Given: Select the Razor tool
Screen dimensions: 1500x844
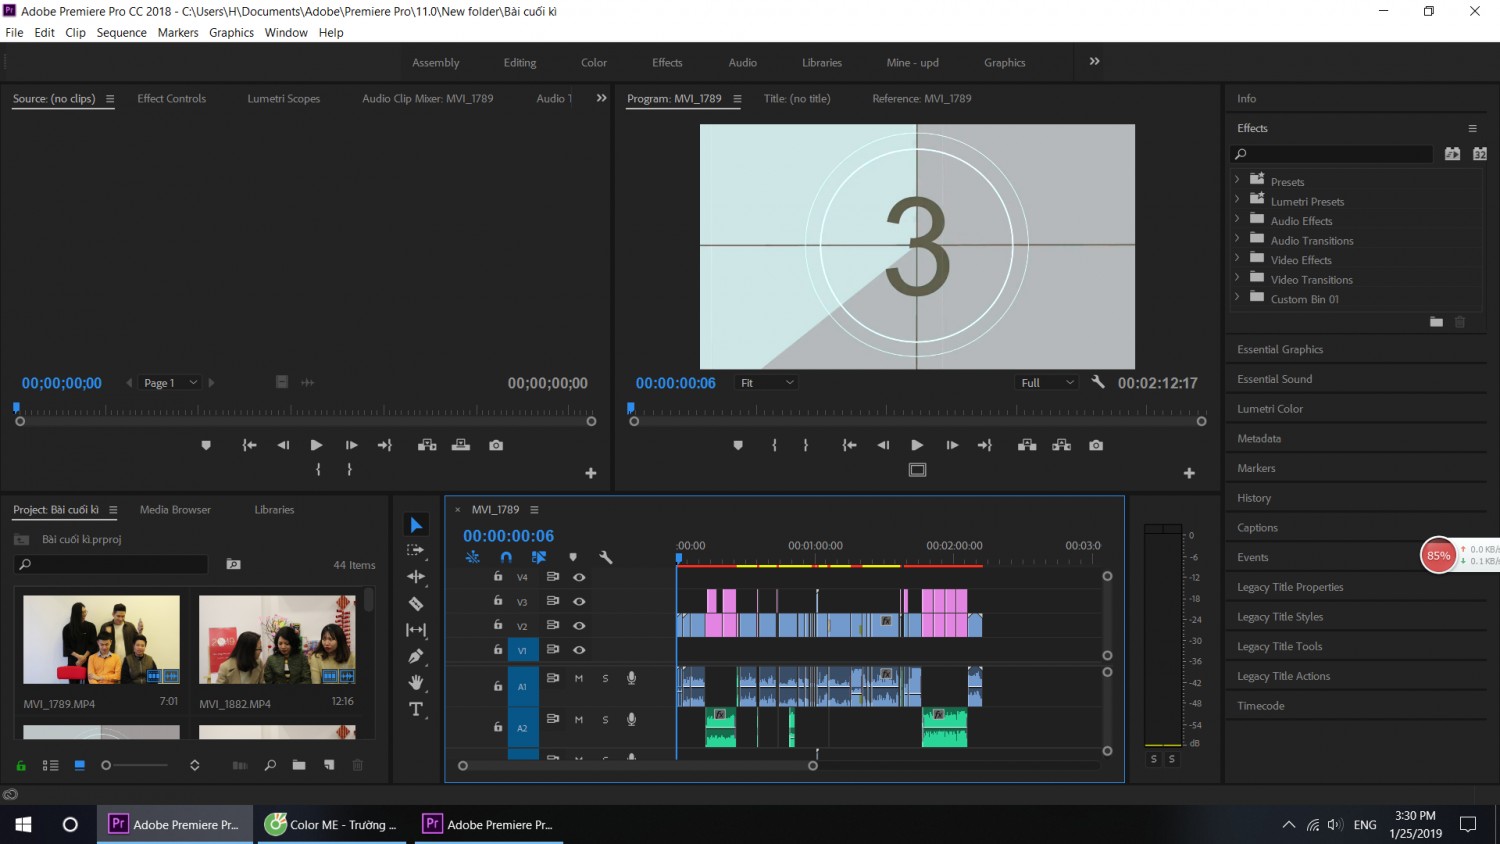Looking at the screenshot, I should click(x=416, y=603).
